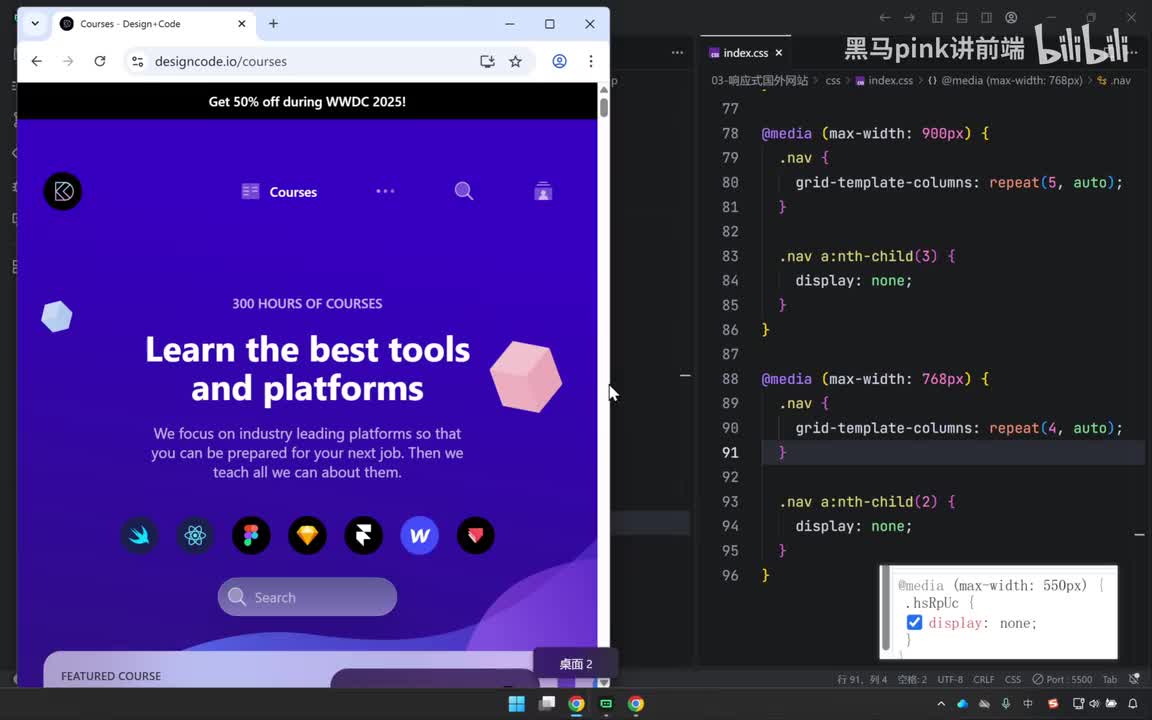Screen dimensions: 1152x720
Task: Select the Sketch diamond course icon
Action: click(307, 535)
